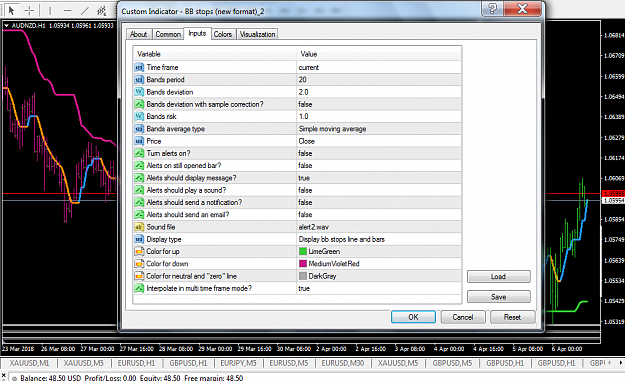Open the About tab

point(138,34)
